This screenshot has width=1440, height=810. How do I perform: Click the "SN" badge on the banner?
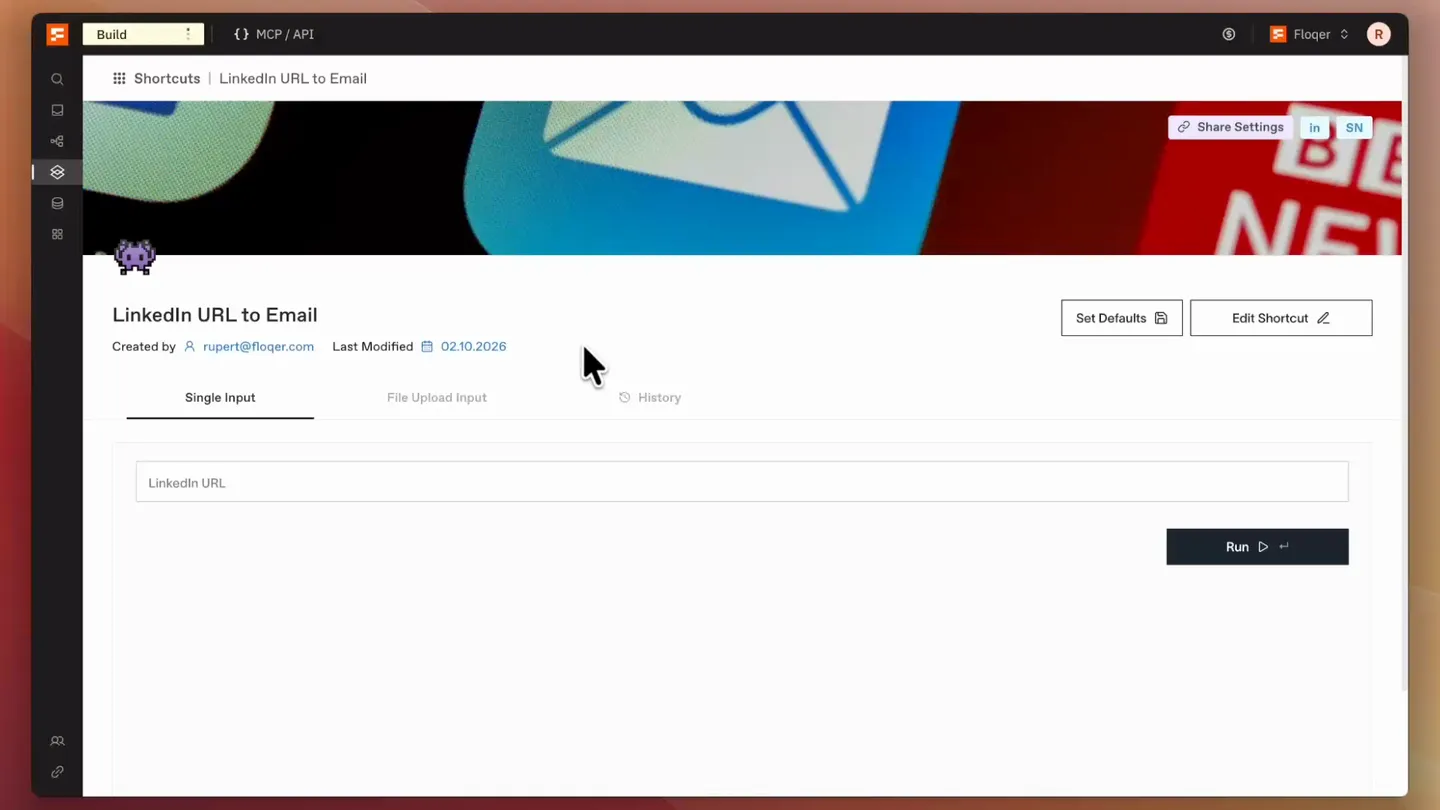(x=1354, y=127)
